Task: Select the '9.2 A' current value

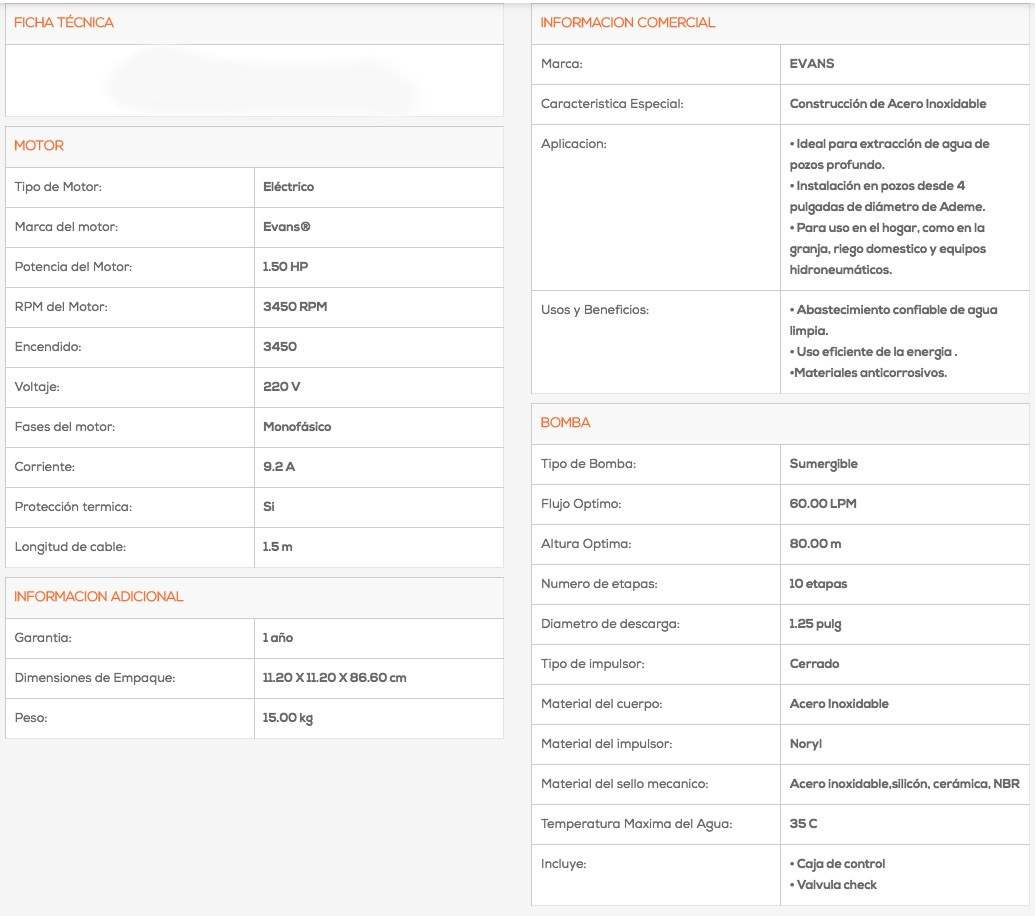Action: pos(279,467)
